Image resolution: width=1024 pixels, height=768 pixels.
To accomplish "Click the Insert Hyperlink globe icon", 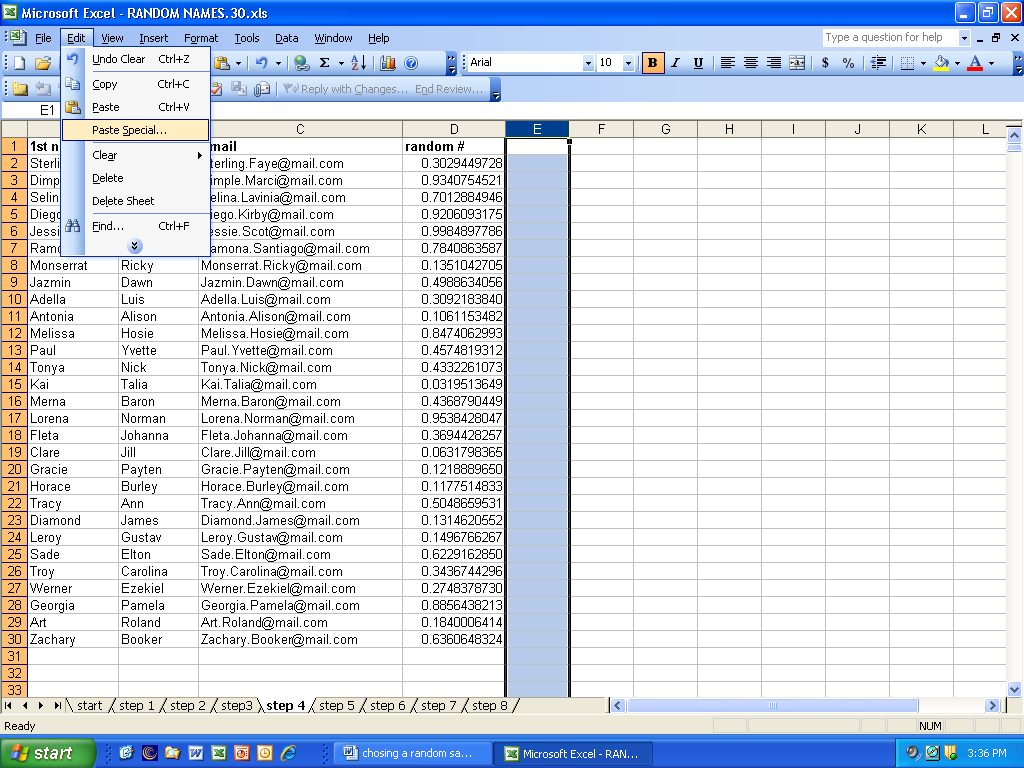I will 302,63.
